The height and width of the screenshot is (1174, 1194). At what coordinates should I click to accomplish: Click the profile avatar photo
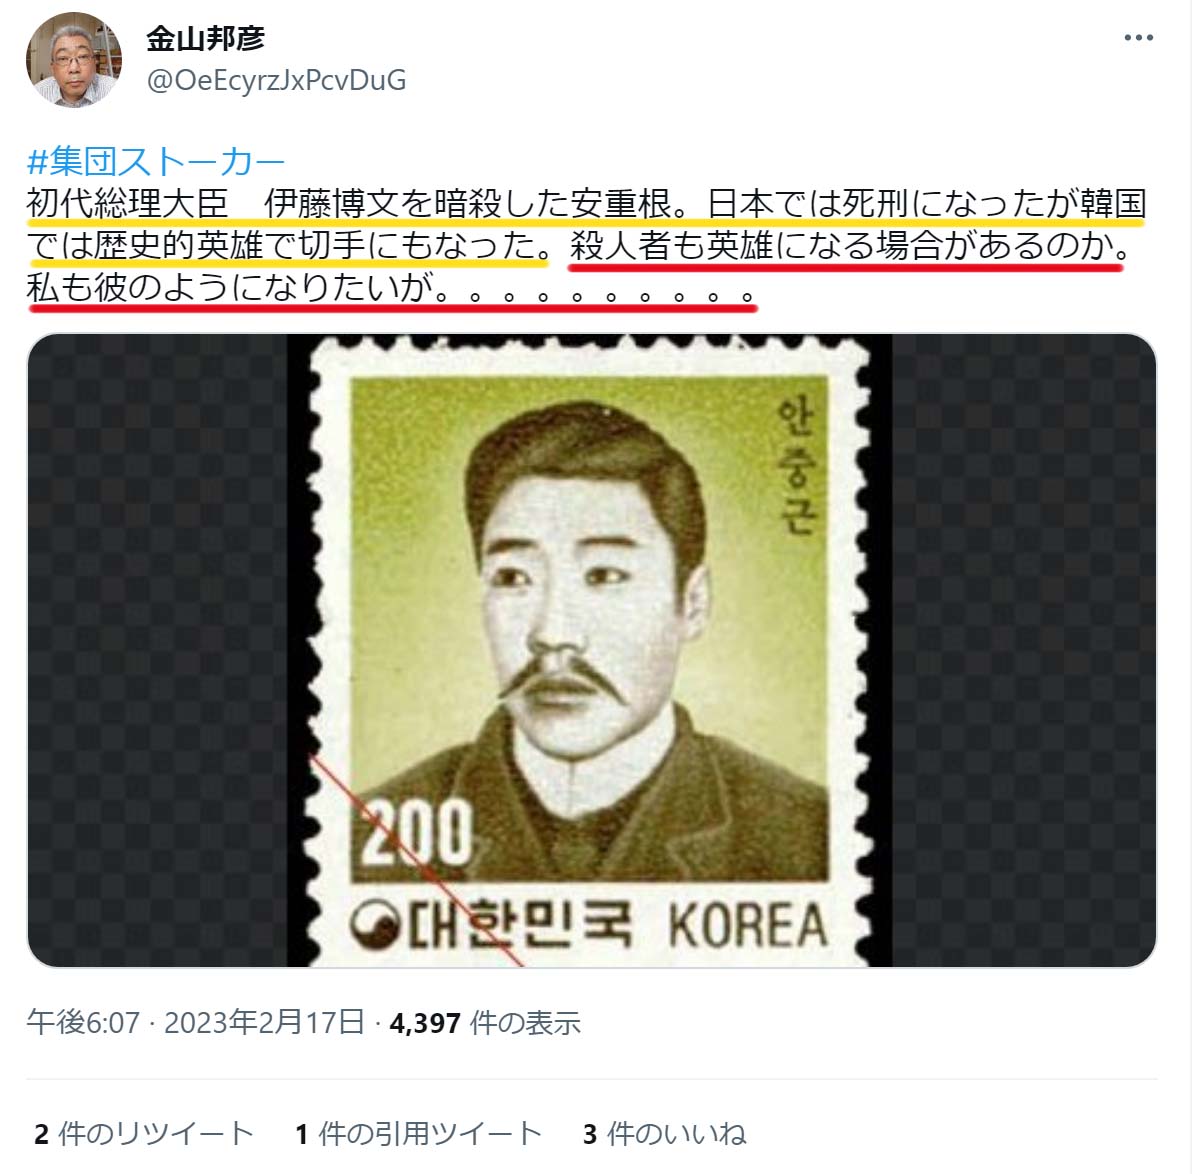point(73,59)
